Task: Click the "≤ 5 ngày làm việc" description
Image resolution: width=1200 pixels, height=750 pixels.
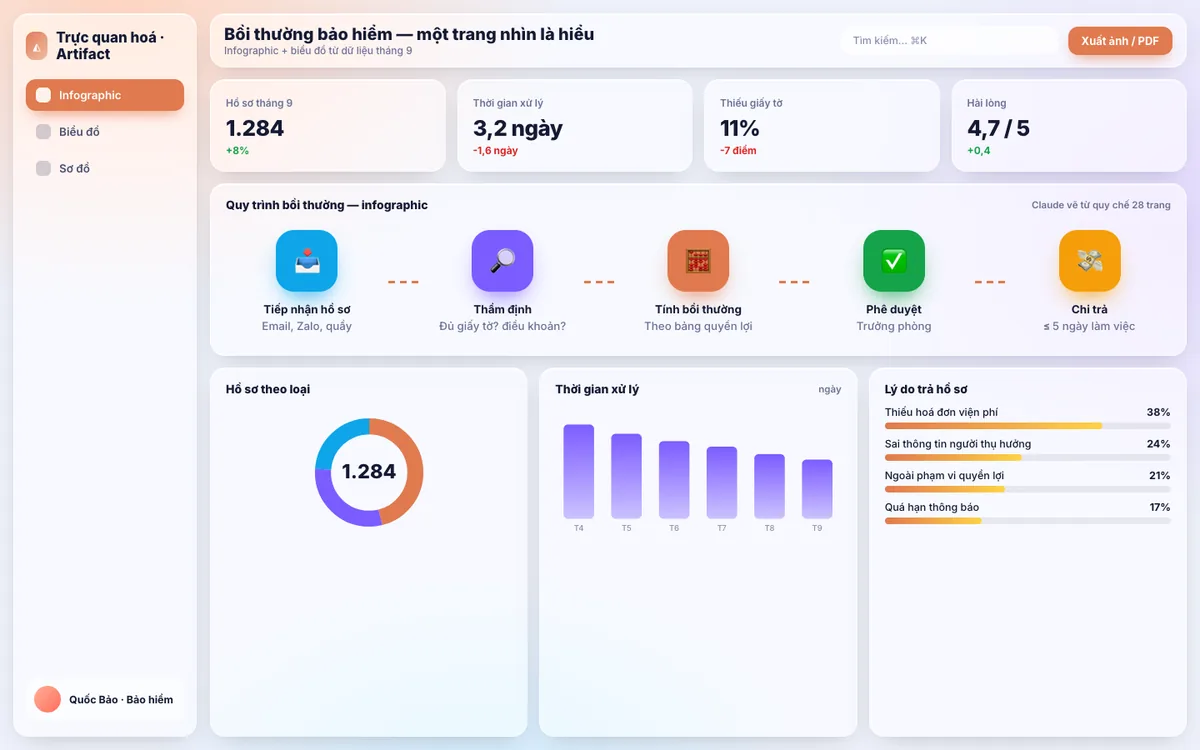Action: coord(1090,326)
